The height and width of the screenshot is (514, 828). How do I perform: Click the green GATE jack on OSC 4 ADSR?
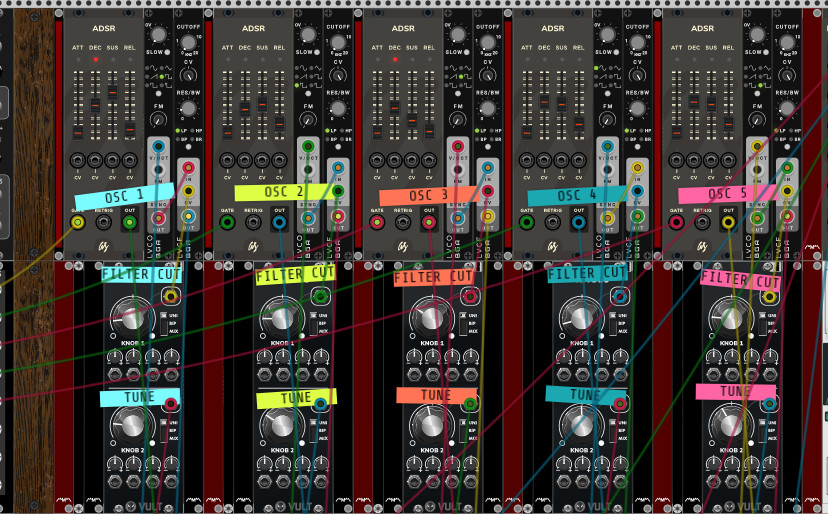pos(526,222)
